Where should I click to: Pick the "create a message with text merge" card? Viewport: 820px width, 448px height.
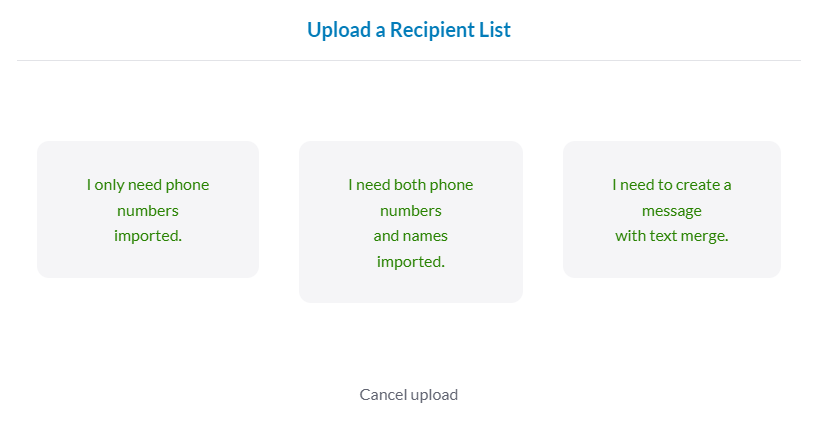tap(671, 210)
